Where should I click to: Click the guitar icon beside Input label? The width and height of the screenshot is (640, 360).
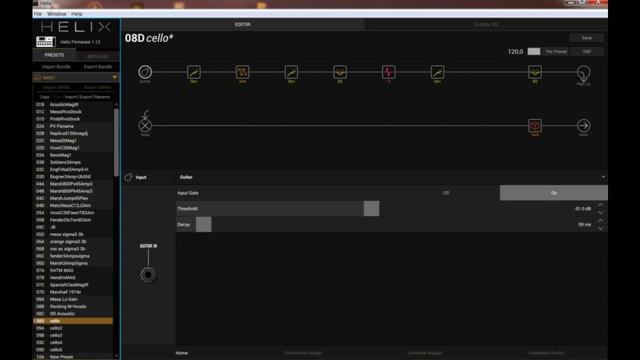(128, 177)
